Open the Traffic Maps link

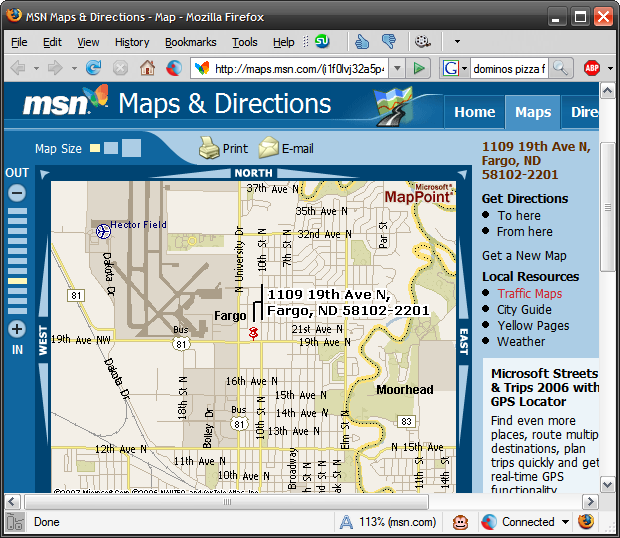[x=529, y=294]
